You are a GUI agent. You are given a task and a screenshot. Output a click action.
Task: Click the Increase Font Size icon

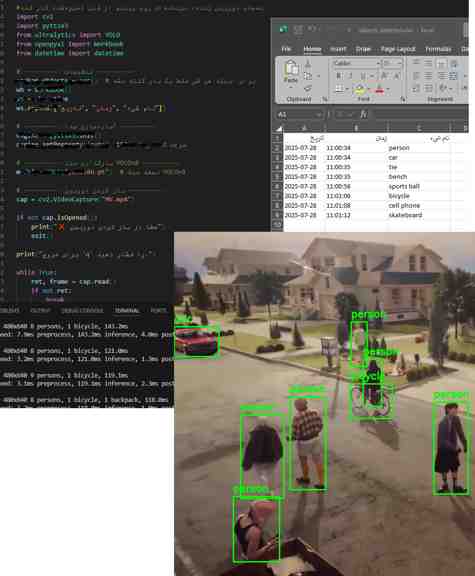coord(385,76)
